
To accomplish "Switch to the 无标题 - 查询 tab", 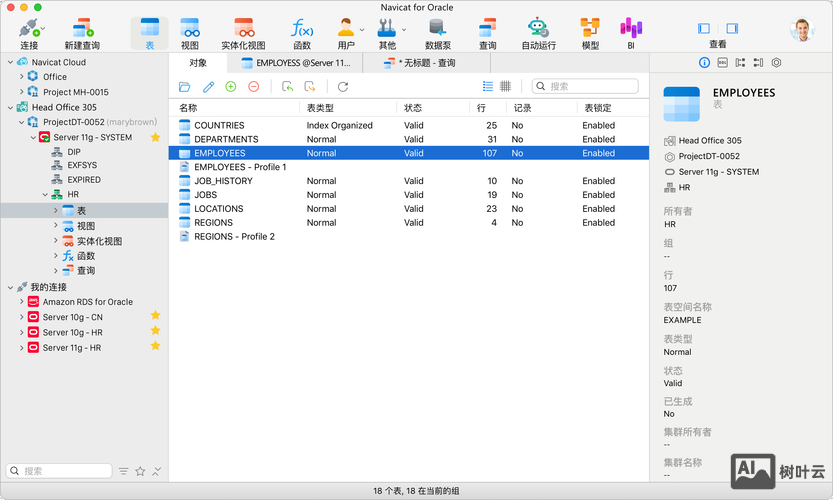I will 427,63.
